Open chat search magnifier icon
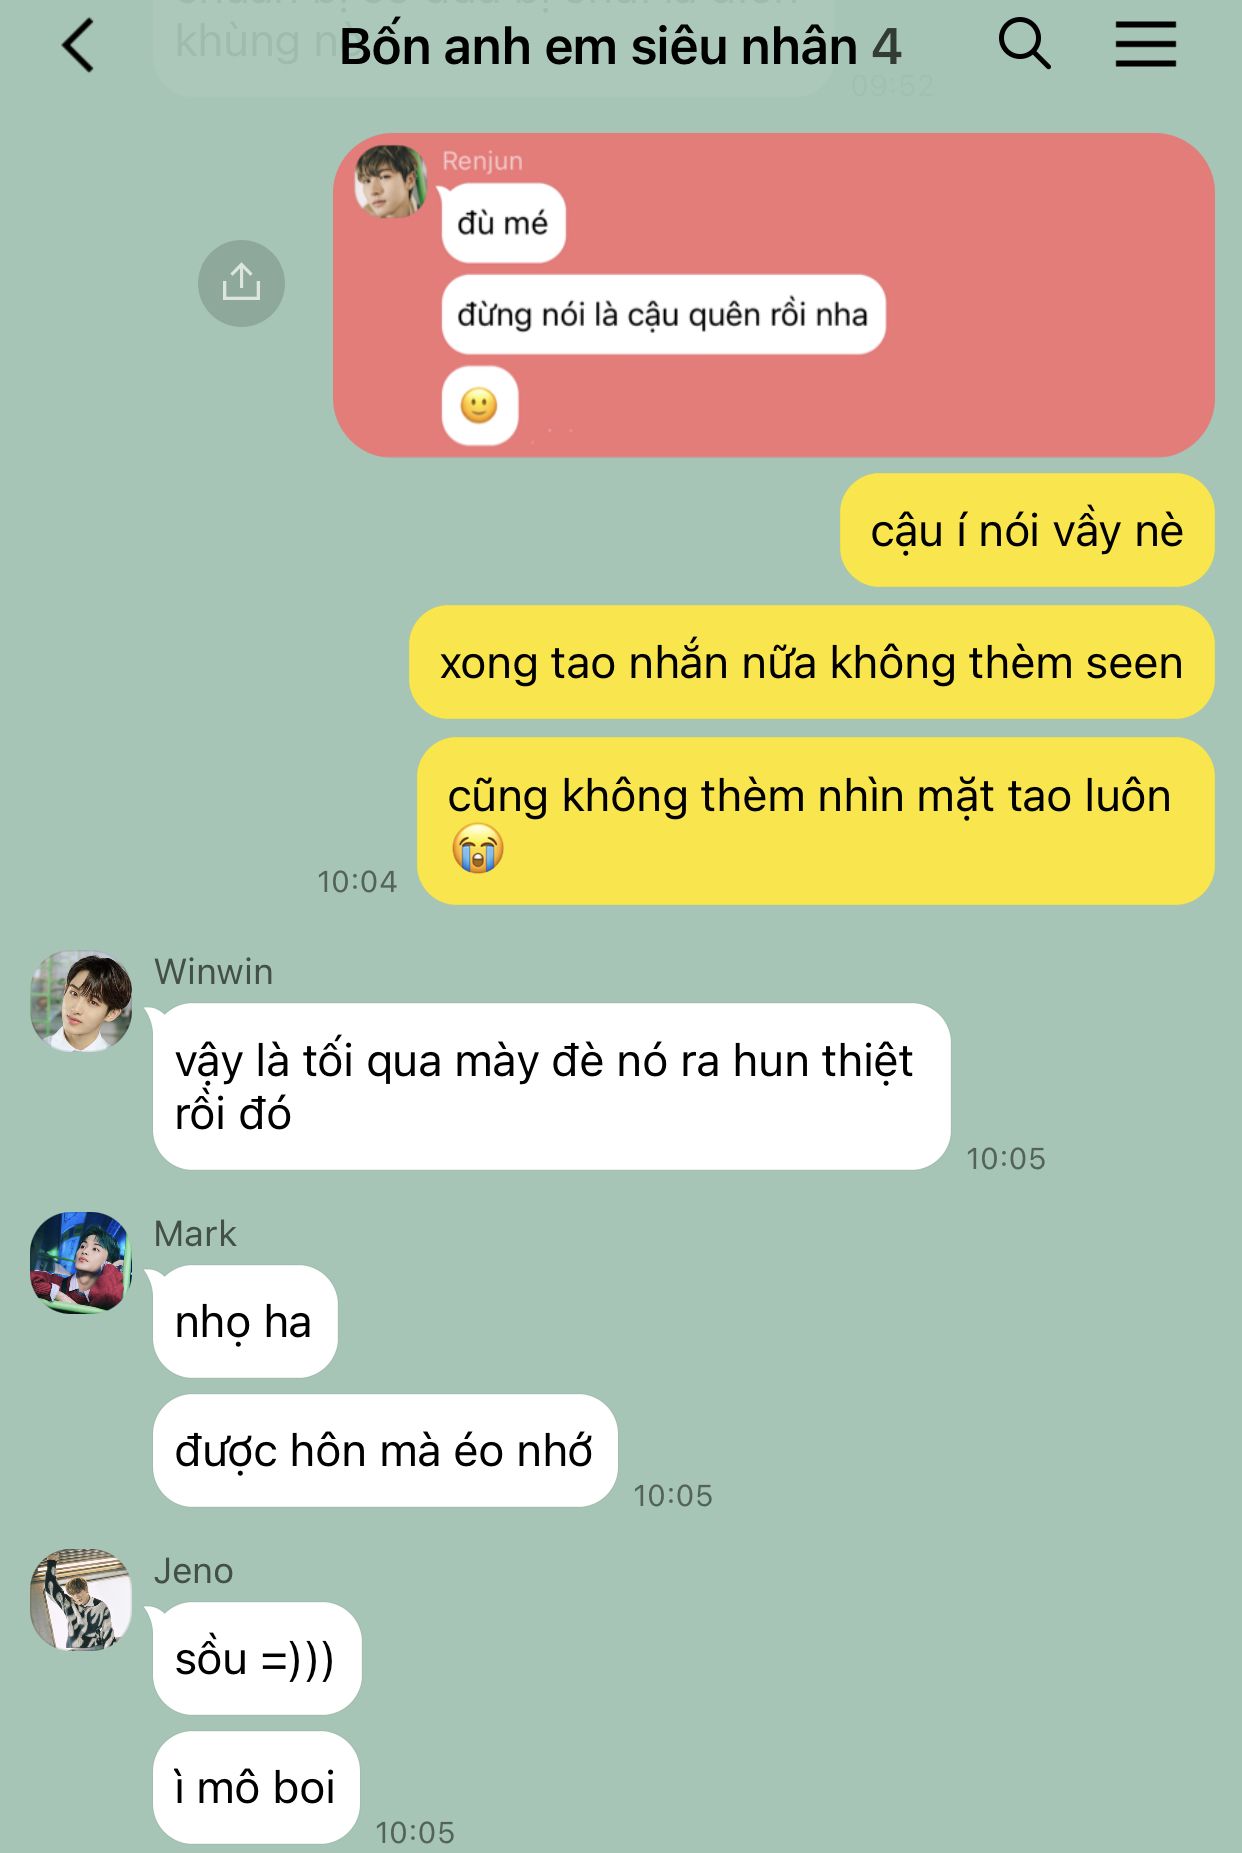This screenshot has height=1853, width=1242. 1024,45
